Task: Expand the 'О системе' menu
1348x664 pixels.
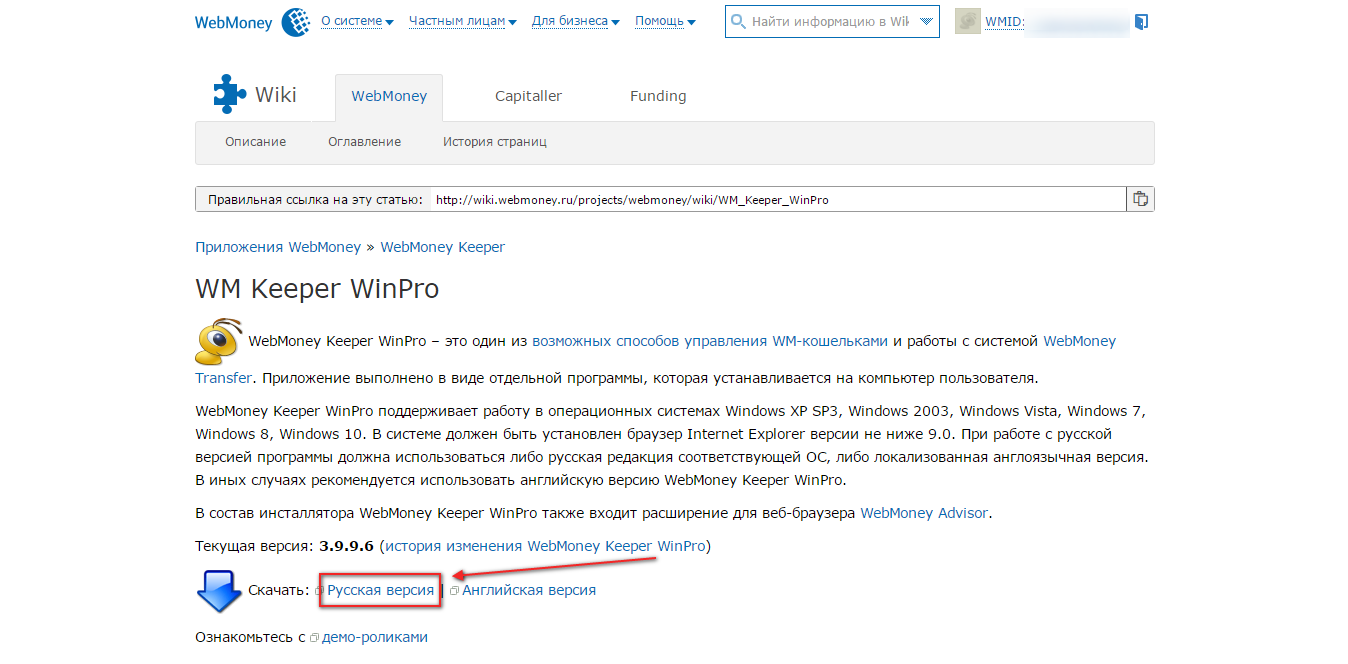Action: (x=357, y=21)
